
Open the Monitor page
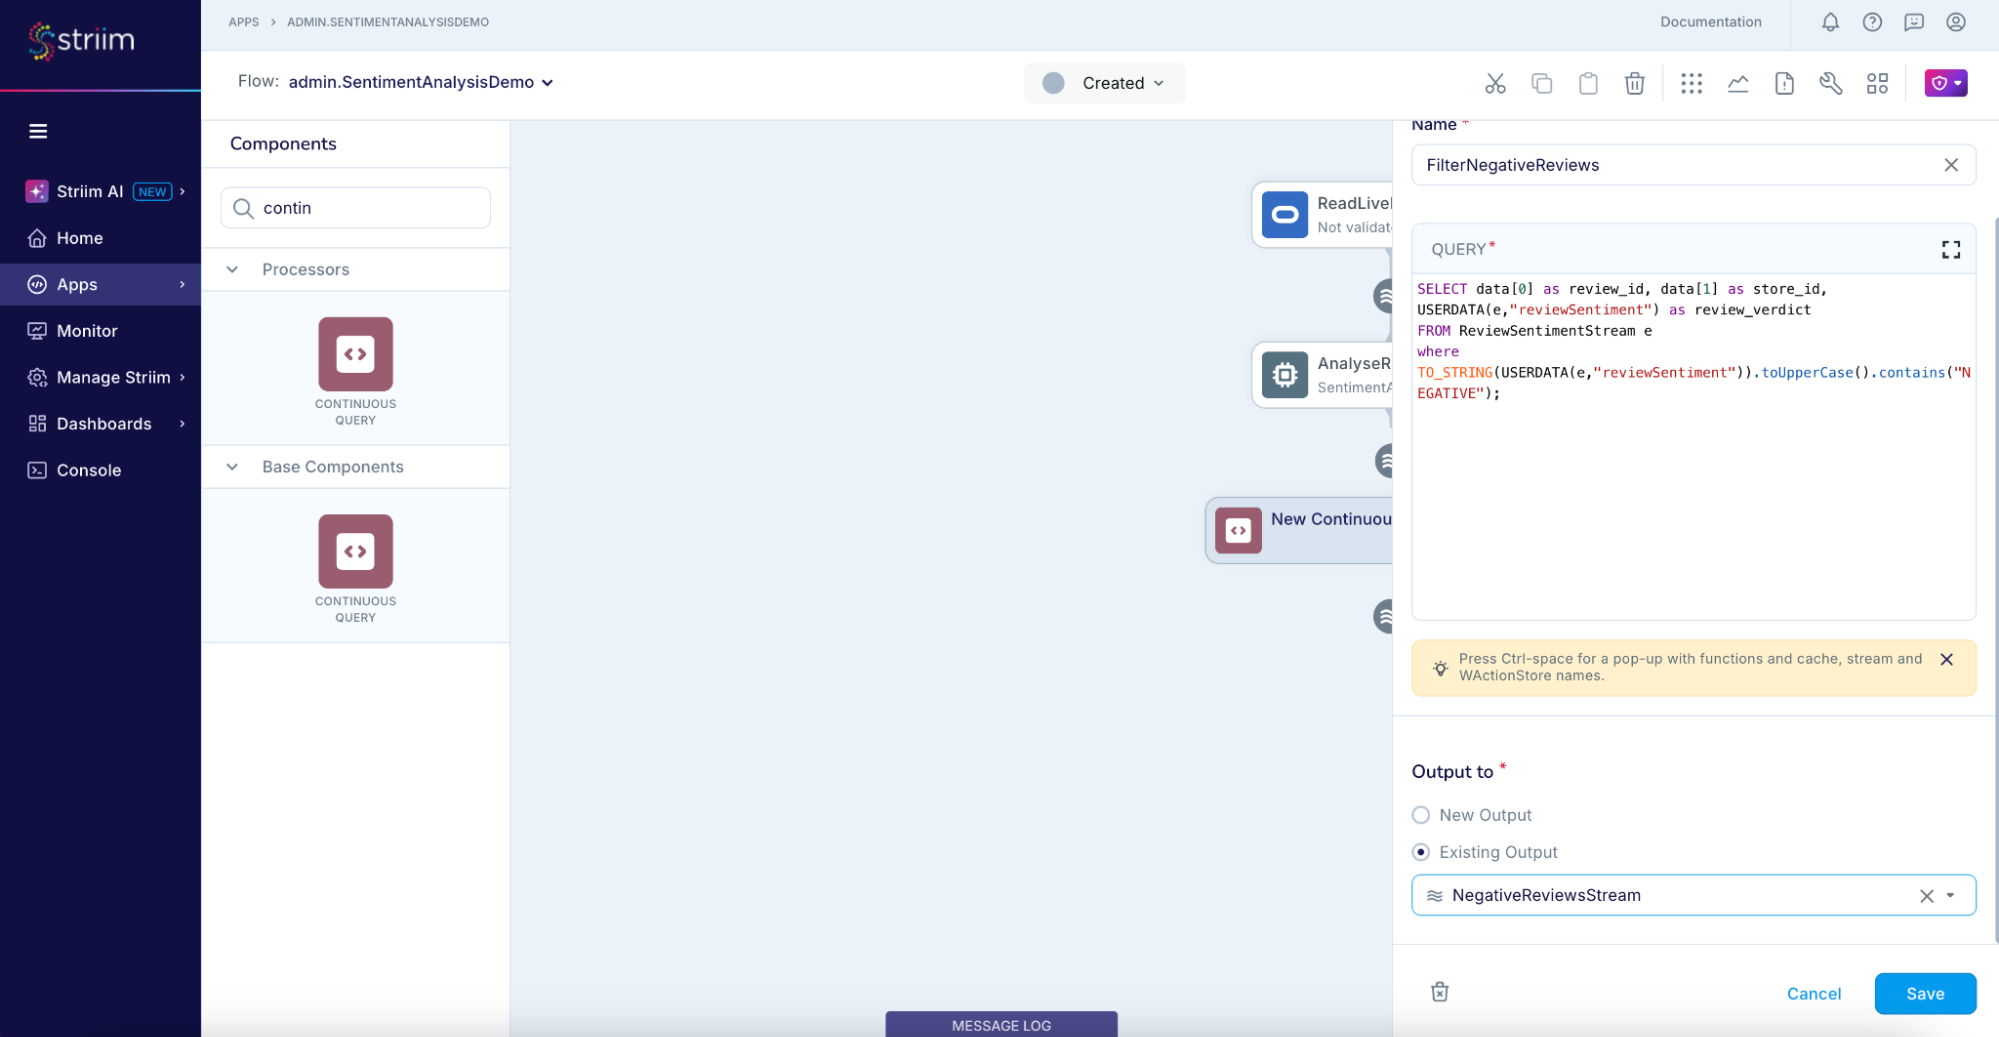[87, 331]
